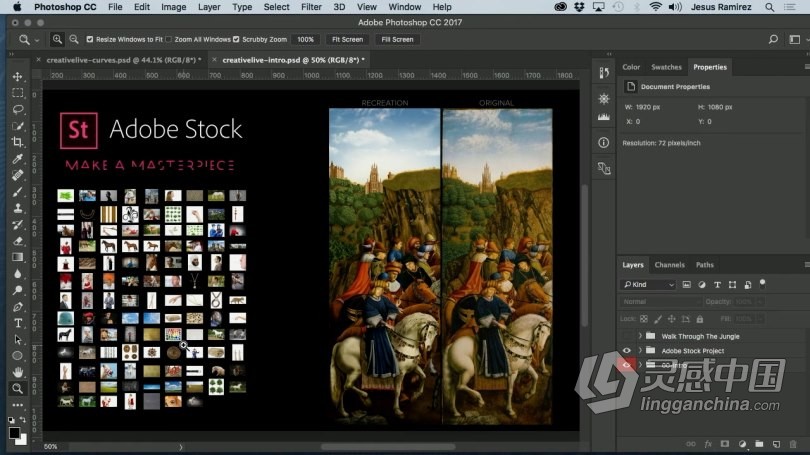Image resolution: width=810 pixels, height=455 pixels.
Task: Select the Ellipse shape tool
Action: click(18, 356)
